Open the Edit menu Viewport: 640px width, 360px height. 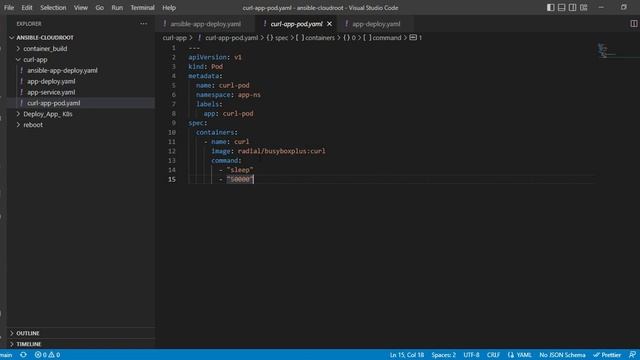(27, 7)
